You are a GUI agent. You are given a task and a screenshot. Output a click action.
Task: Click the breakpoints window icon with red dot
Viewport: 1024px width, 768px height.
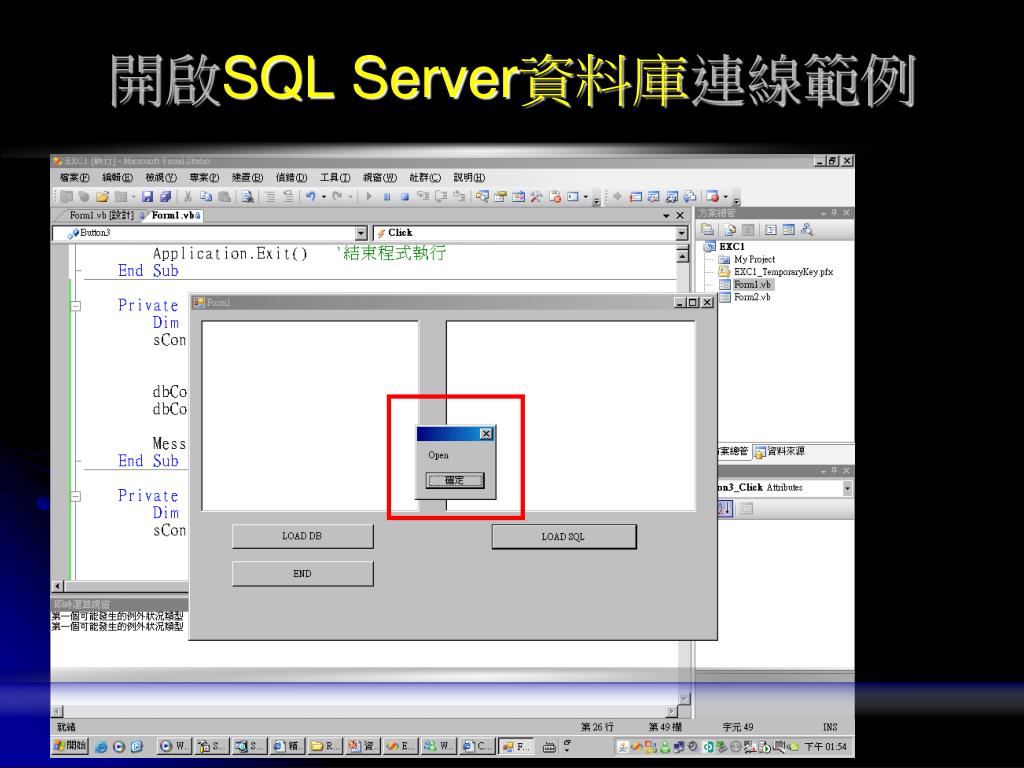pyautogui.click(x=712, y=197)
